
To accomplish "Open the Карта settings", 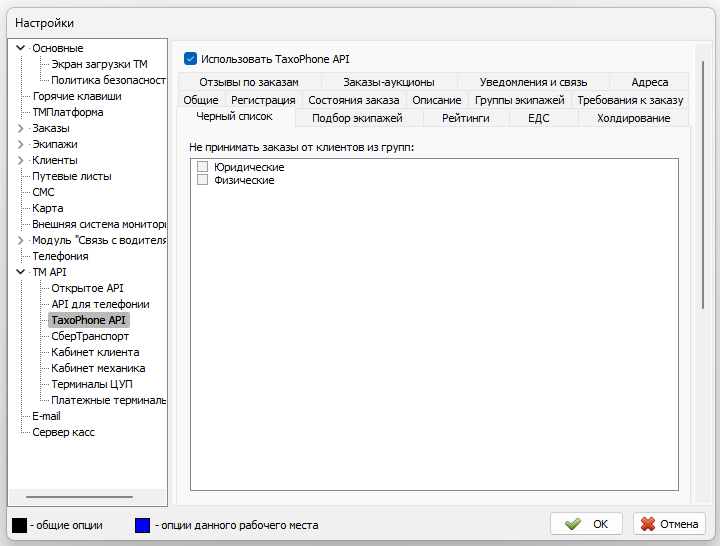I will [48, 208].
